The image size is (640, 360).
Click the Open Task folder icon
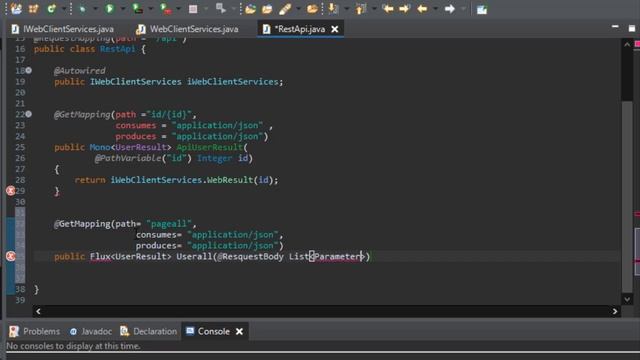(267, 9)
